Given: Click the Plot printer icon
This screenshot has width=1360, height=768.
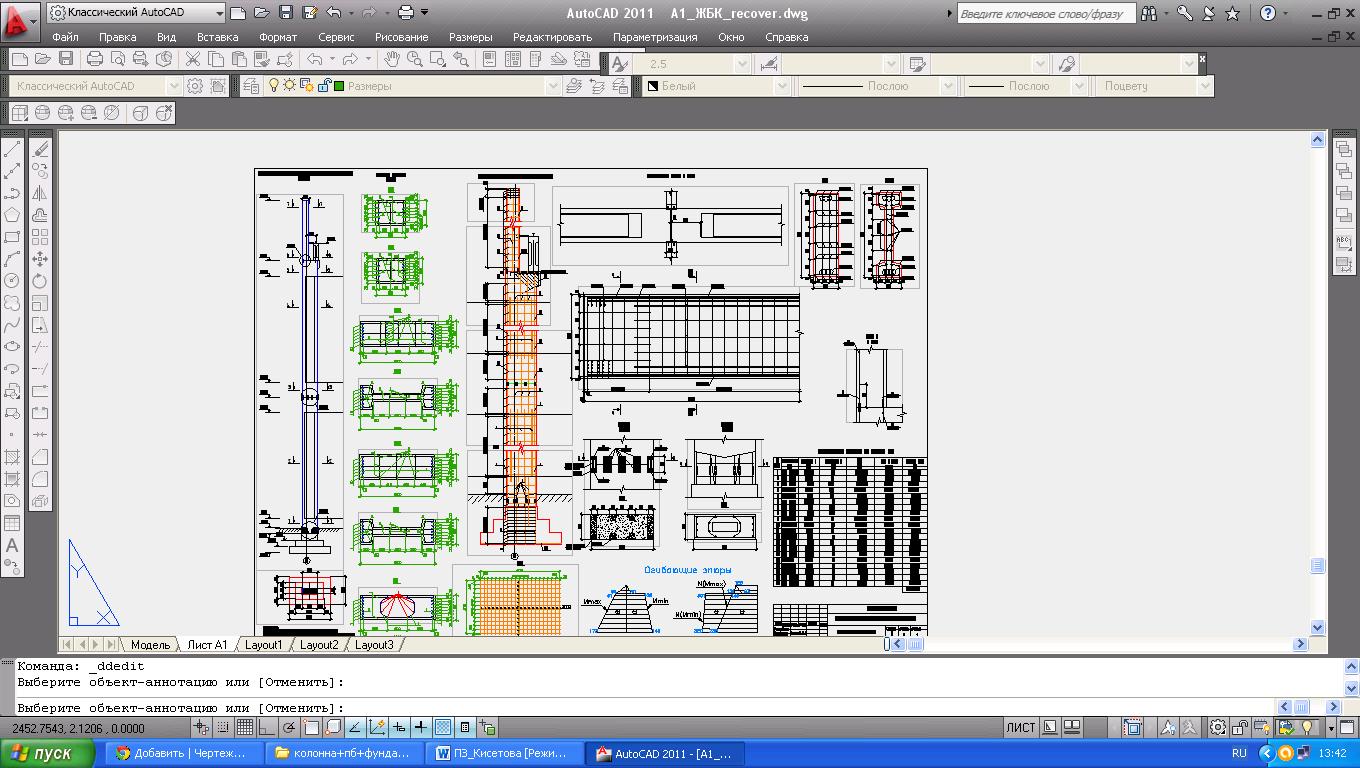Looking at the screenshot, I should tap(95, 60).
